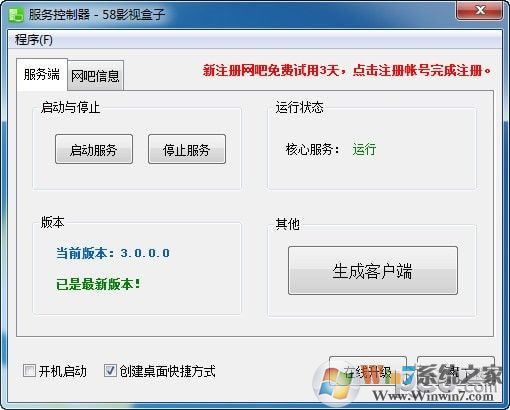Click the 在线升级 button
This screenshot has width=510, height=410.
368,371
